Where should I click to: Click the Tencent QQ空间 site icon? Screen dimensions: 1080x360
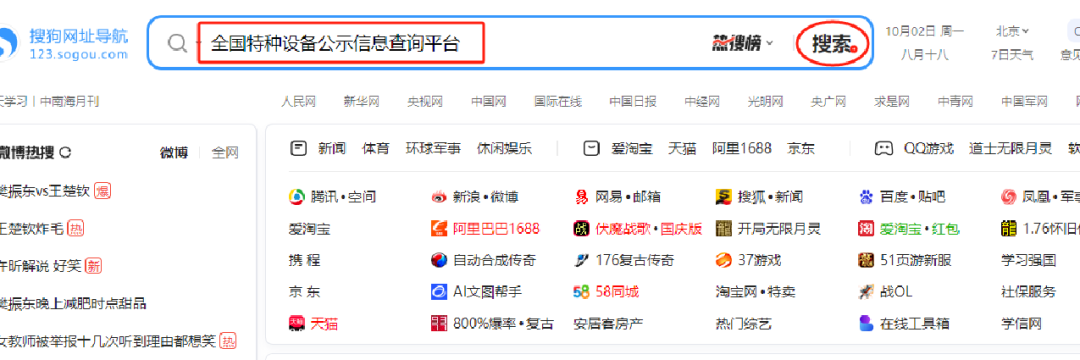point(296,197)
